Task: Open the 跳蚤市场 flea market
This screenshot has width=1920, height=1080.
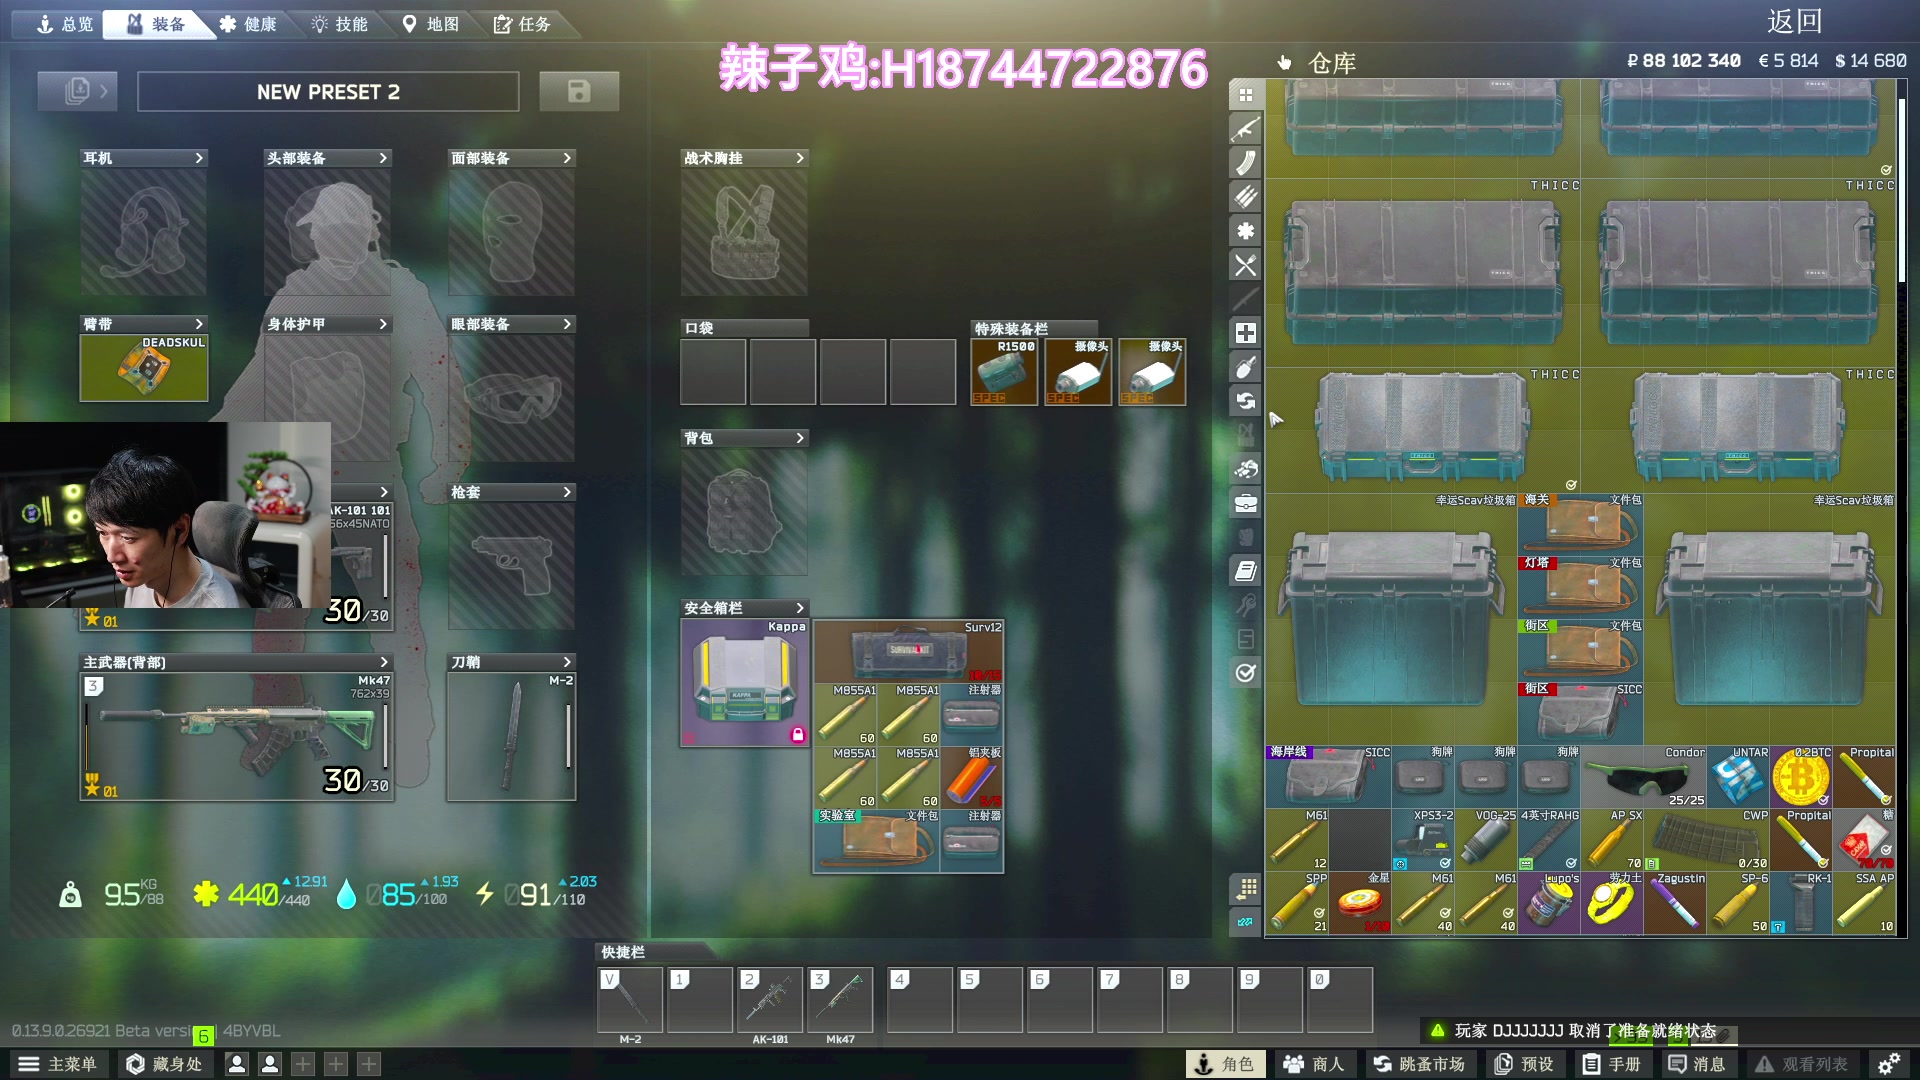Action: click(1419, 1064)
